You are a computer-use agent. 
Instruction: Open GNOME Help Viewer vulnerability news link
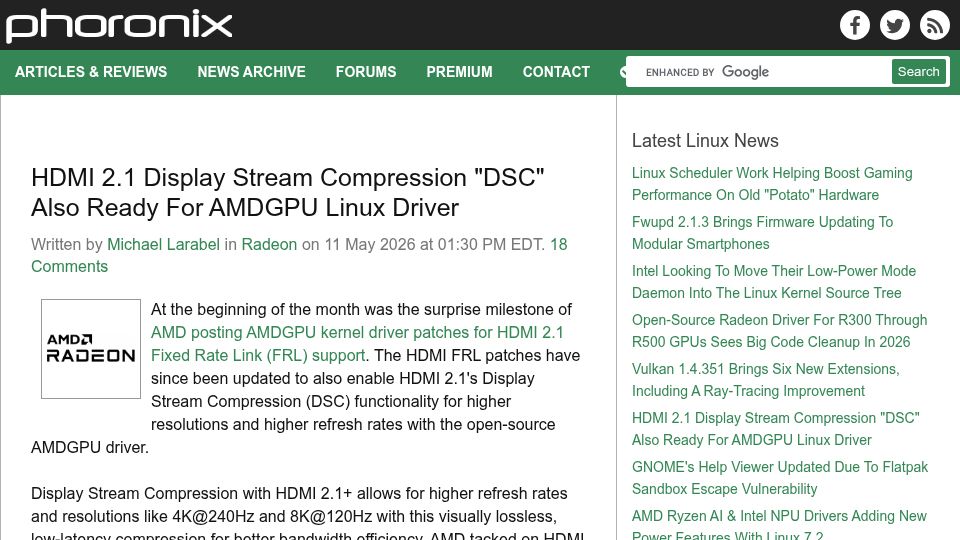[780, 478]
